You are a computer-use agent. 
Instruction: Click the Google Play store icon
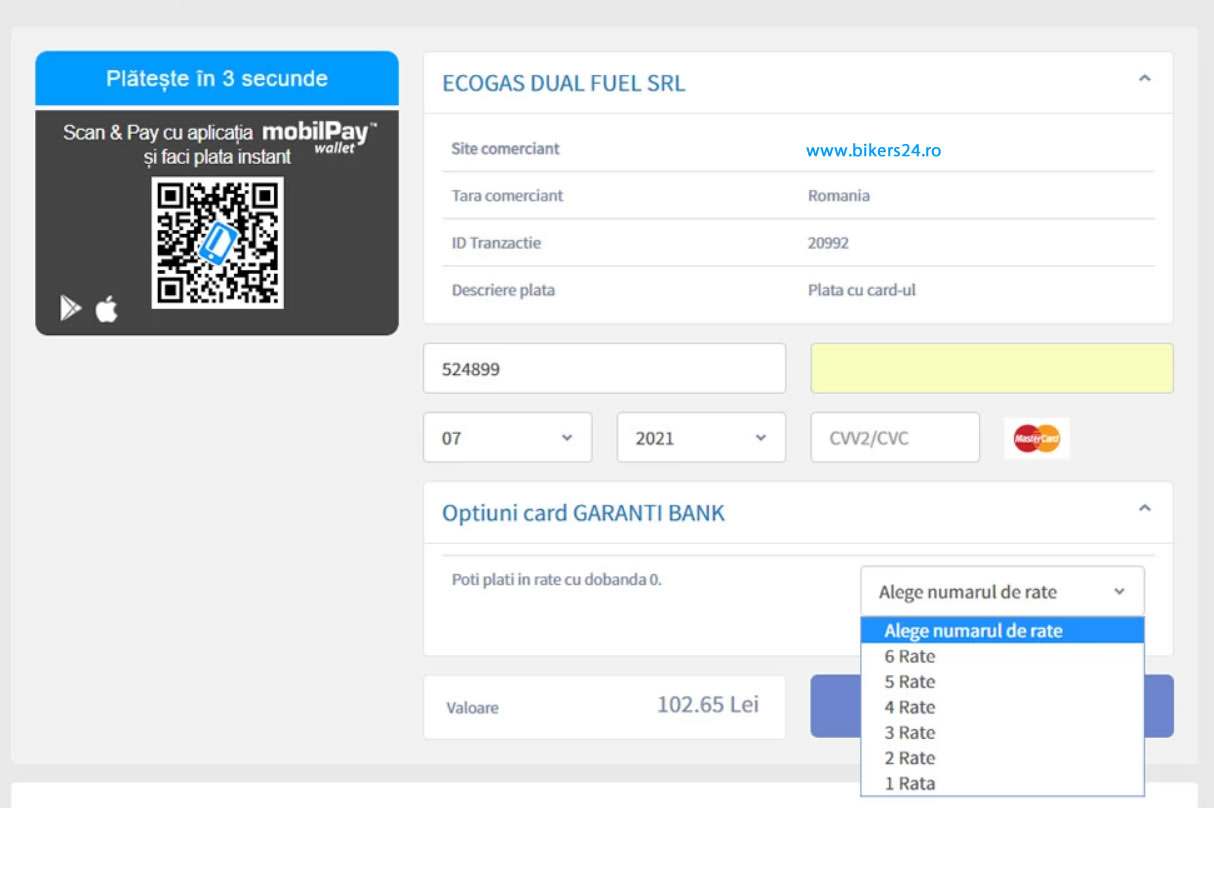[70, 308]
